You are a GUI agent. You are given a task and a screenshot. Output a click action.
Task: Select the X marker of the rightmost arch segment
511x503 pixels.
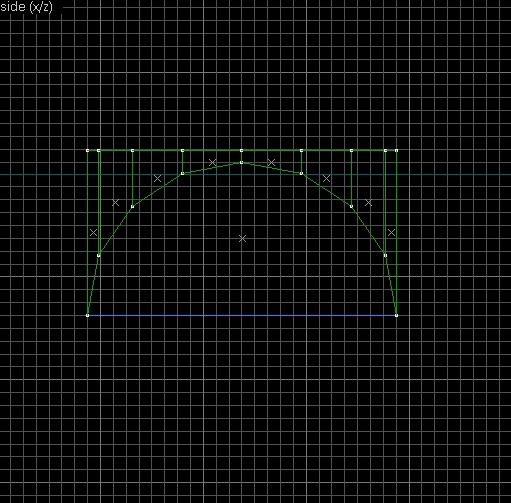391,232
